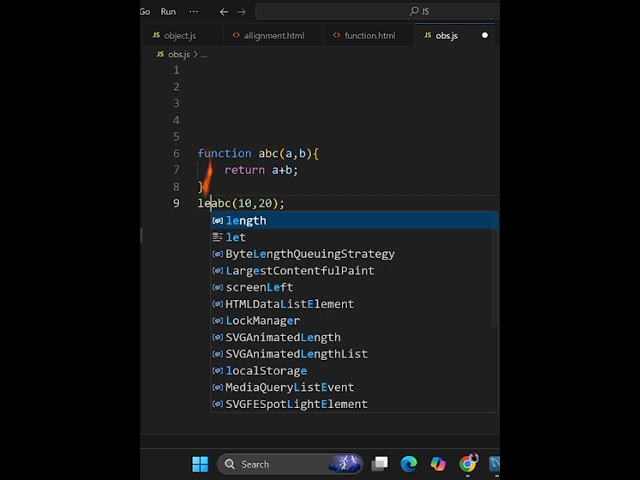The width and height of the screenshot is (640, 480).
Task: Click the variable icon beside LockManager
Action: pos(218,321)
